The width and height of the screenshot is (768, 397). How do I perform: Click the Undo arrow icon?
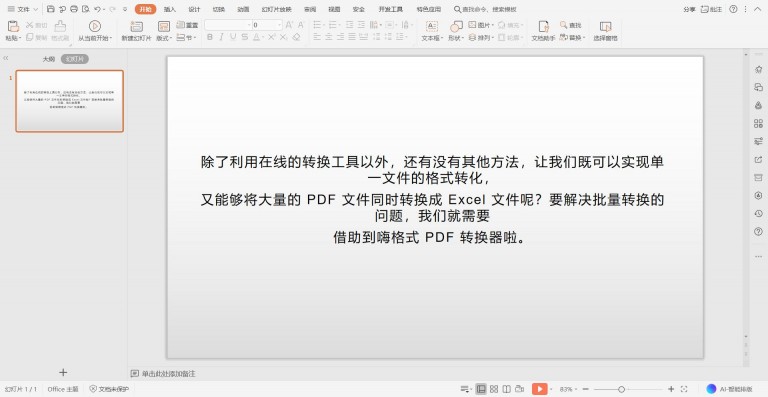(x=97, y=9)
